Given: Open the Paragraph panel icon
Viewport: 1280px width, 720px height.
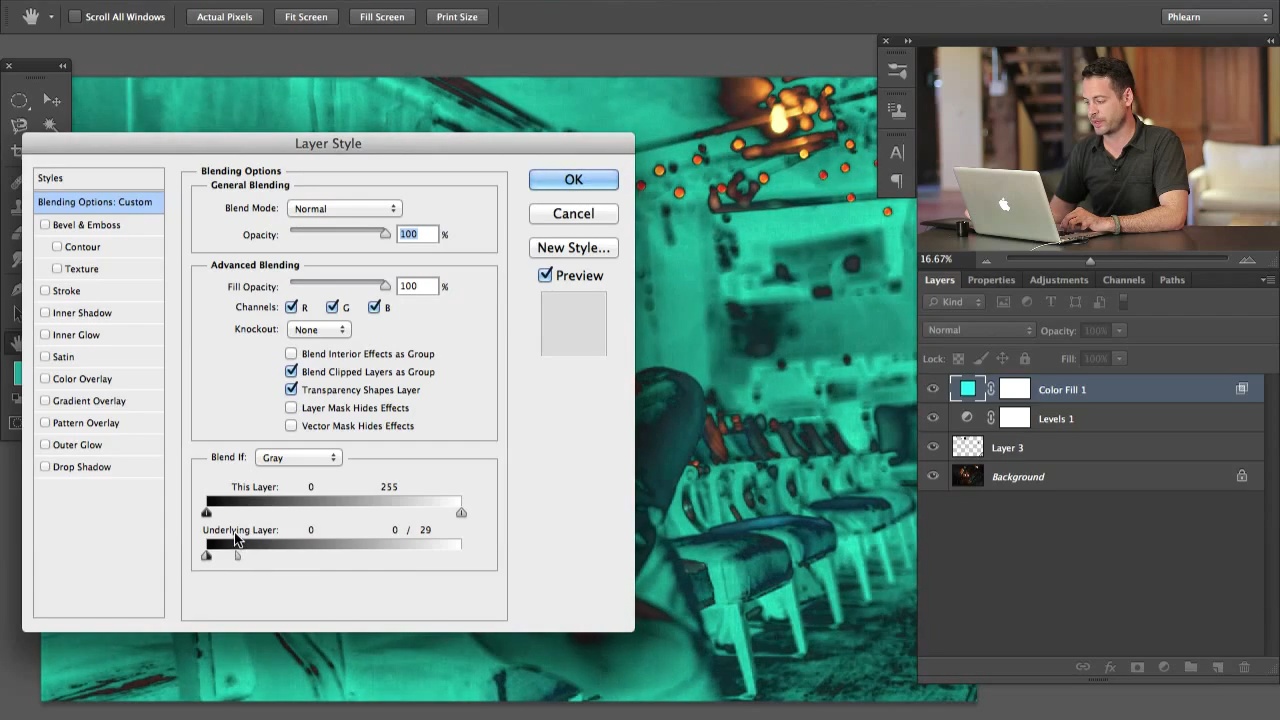Looking at the screenshot, I should point(897,182).
